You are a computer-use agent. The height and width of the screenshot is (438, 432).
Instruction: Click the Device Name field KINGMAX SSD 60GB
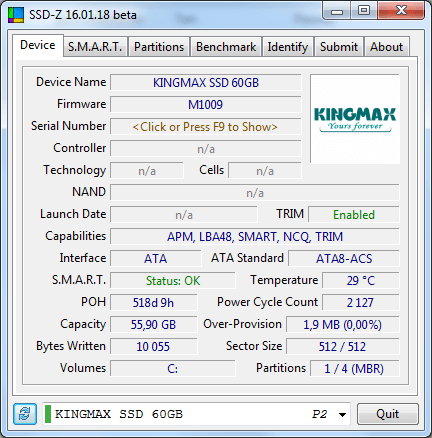[x=206, y=82]
